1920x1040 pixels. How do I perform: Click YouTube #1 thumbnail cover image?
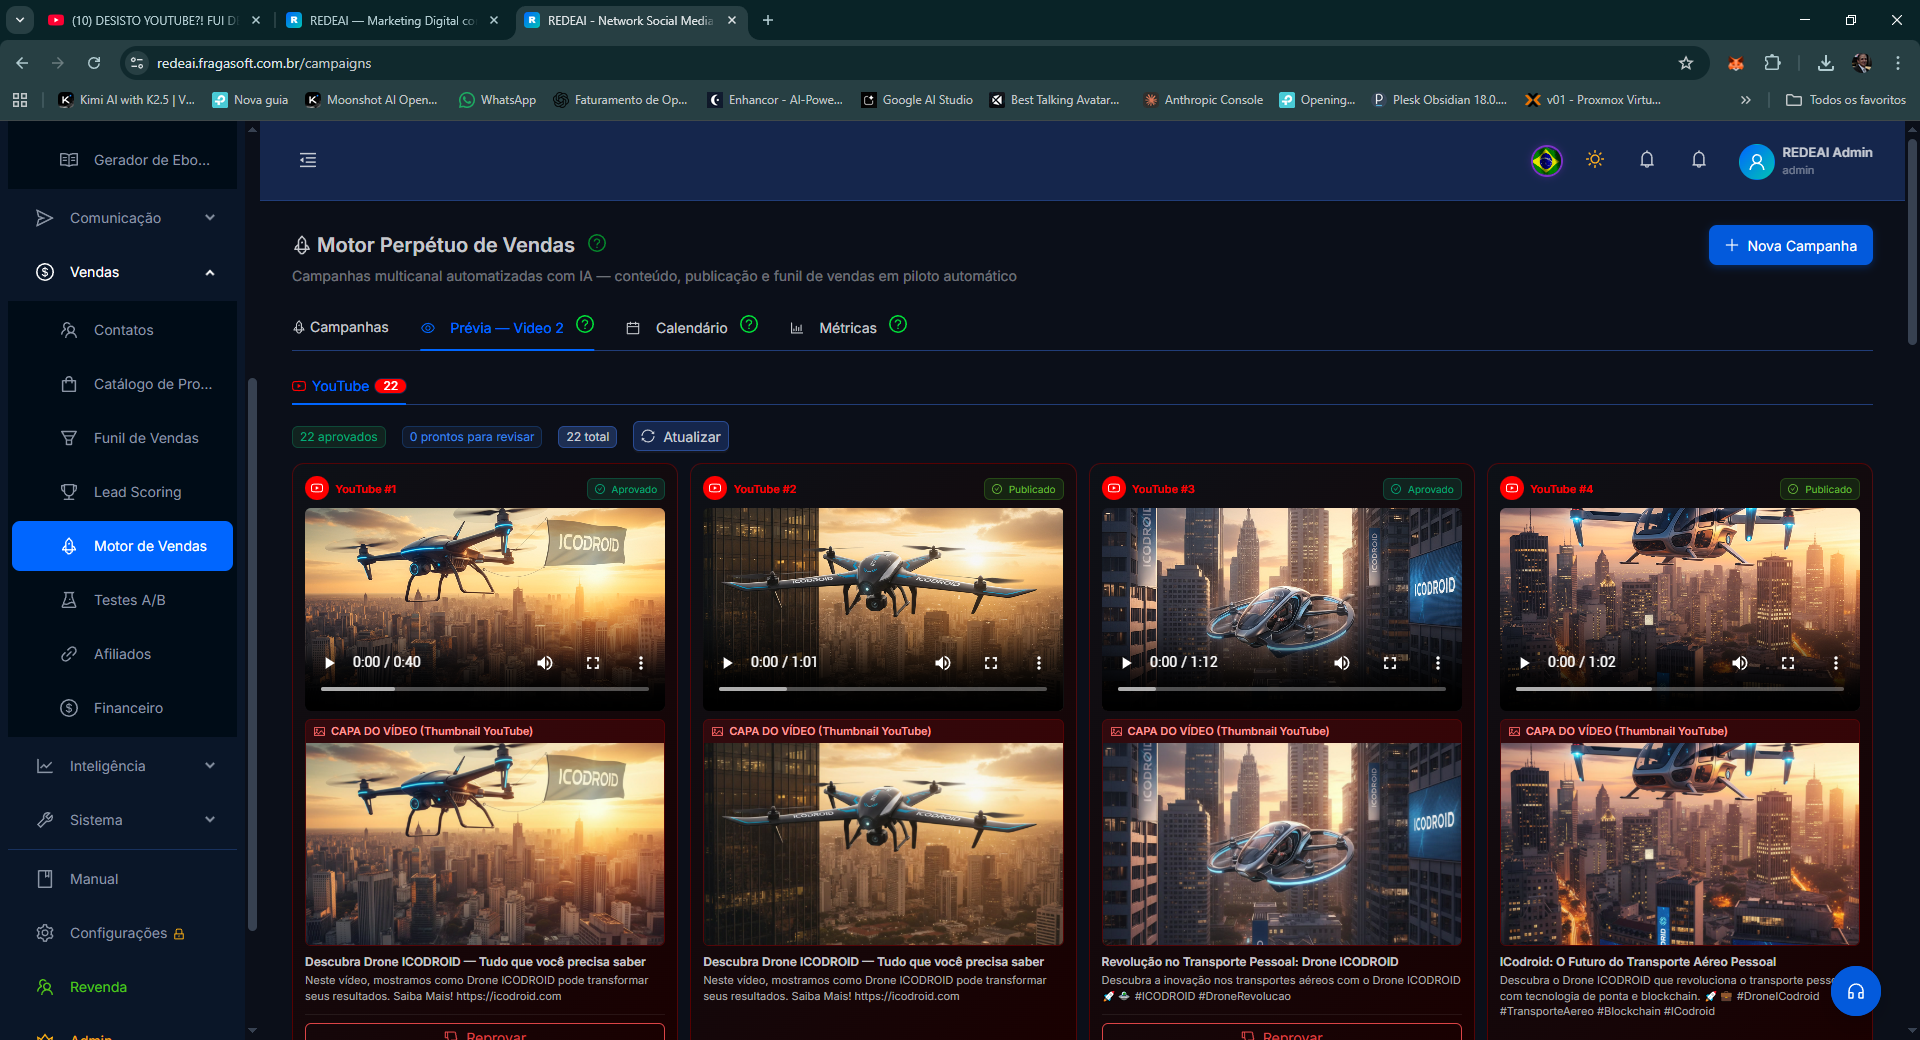tap(485, 844)
